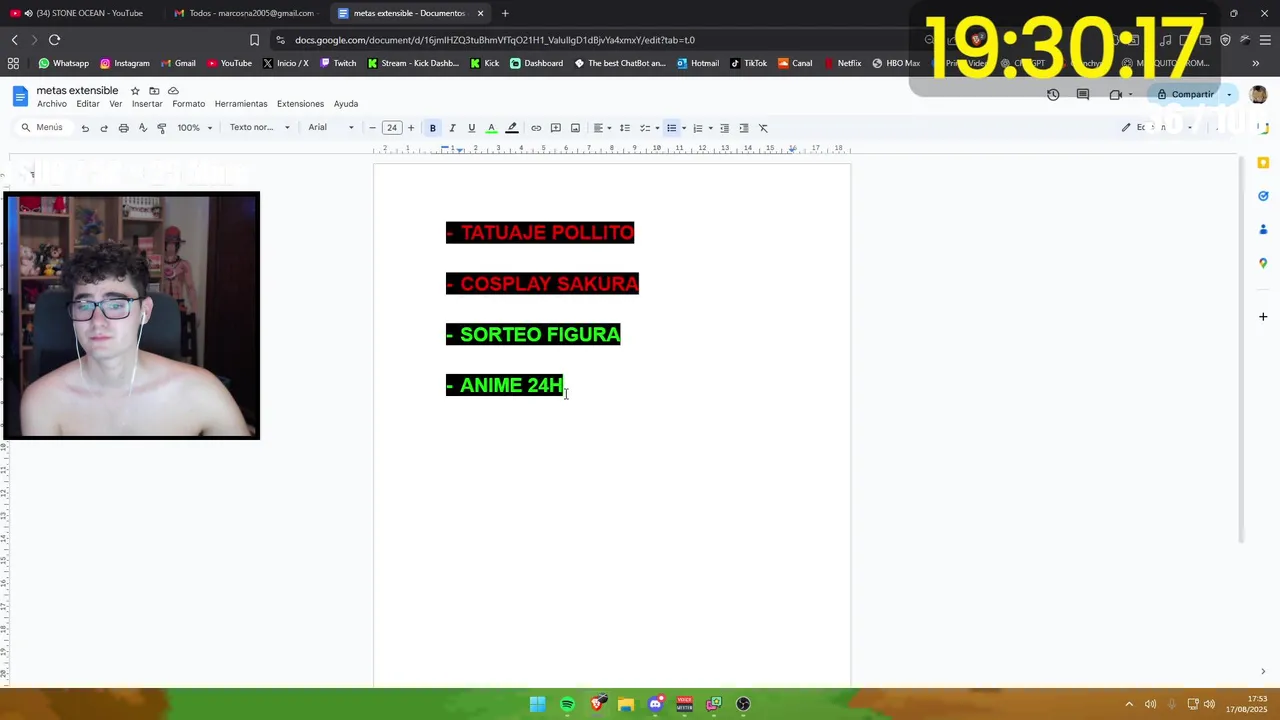Open the editing mode dropdown
The image size is (1280, 720).
(x=1156, y=128)
